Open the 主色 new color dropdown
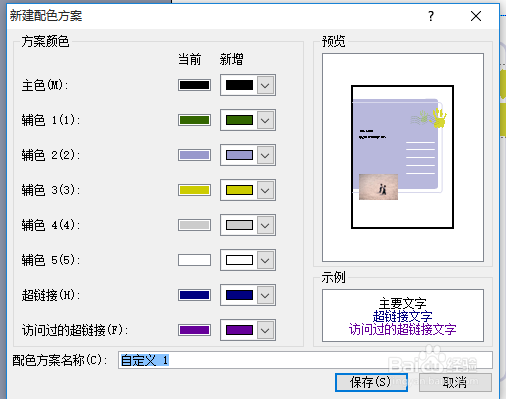Image resolution: width=506 pixels, height=399 pixels. coord(265,85)
